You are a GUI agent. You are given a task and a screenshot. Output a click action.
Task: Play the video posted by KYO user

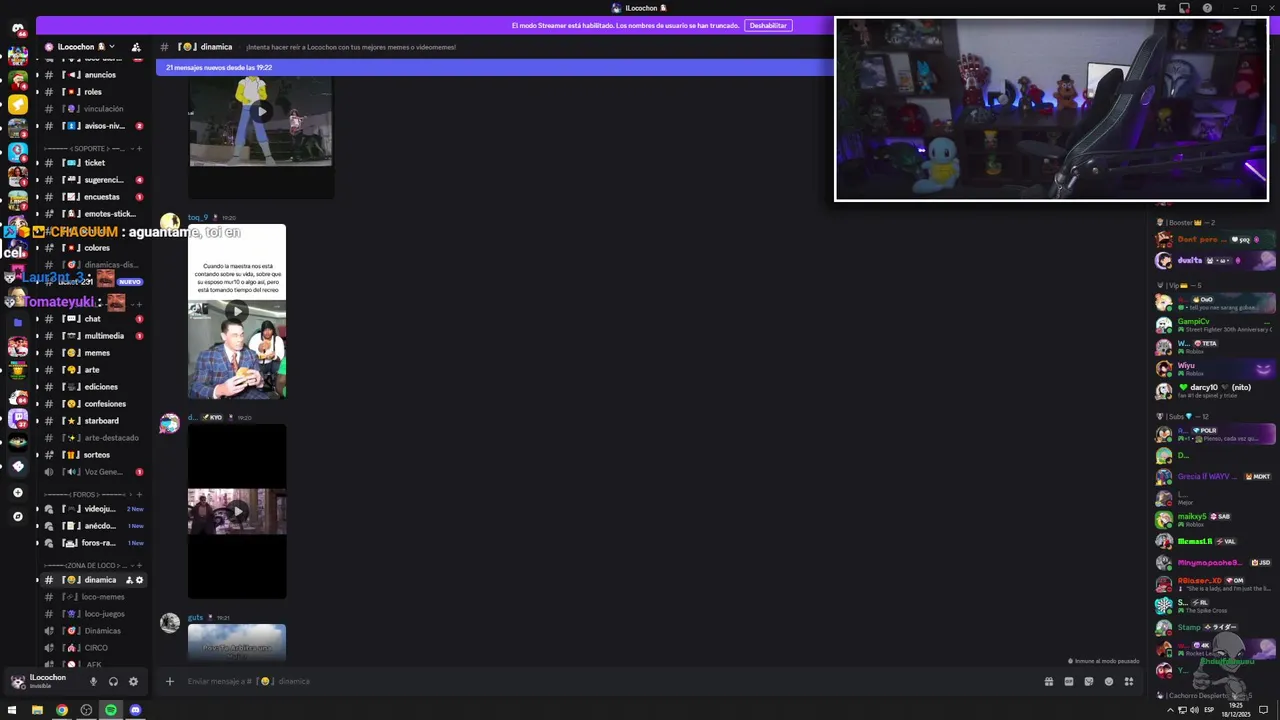[x=237, y=511]
